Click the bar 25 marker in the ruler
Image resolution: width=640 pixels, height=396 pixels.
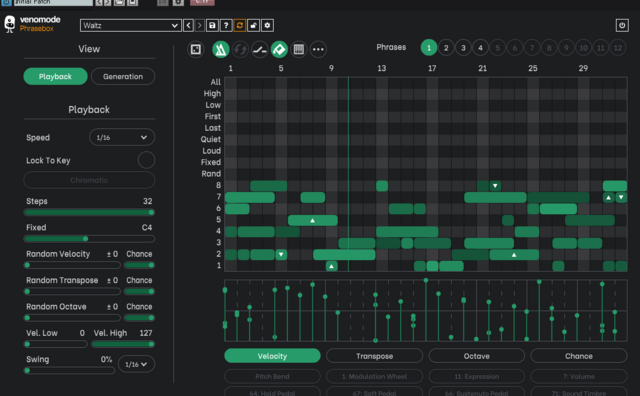533,68
